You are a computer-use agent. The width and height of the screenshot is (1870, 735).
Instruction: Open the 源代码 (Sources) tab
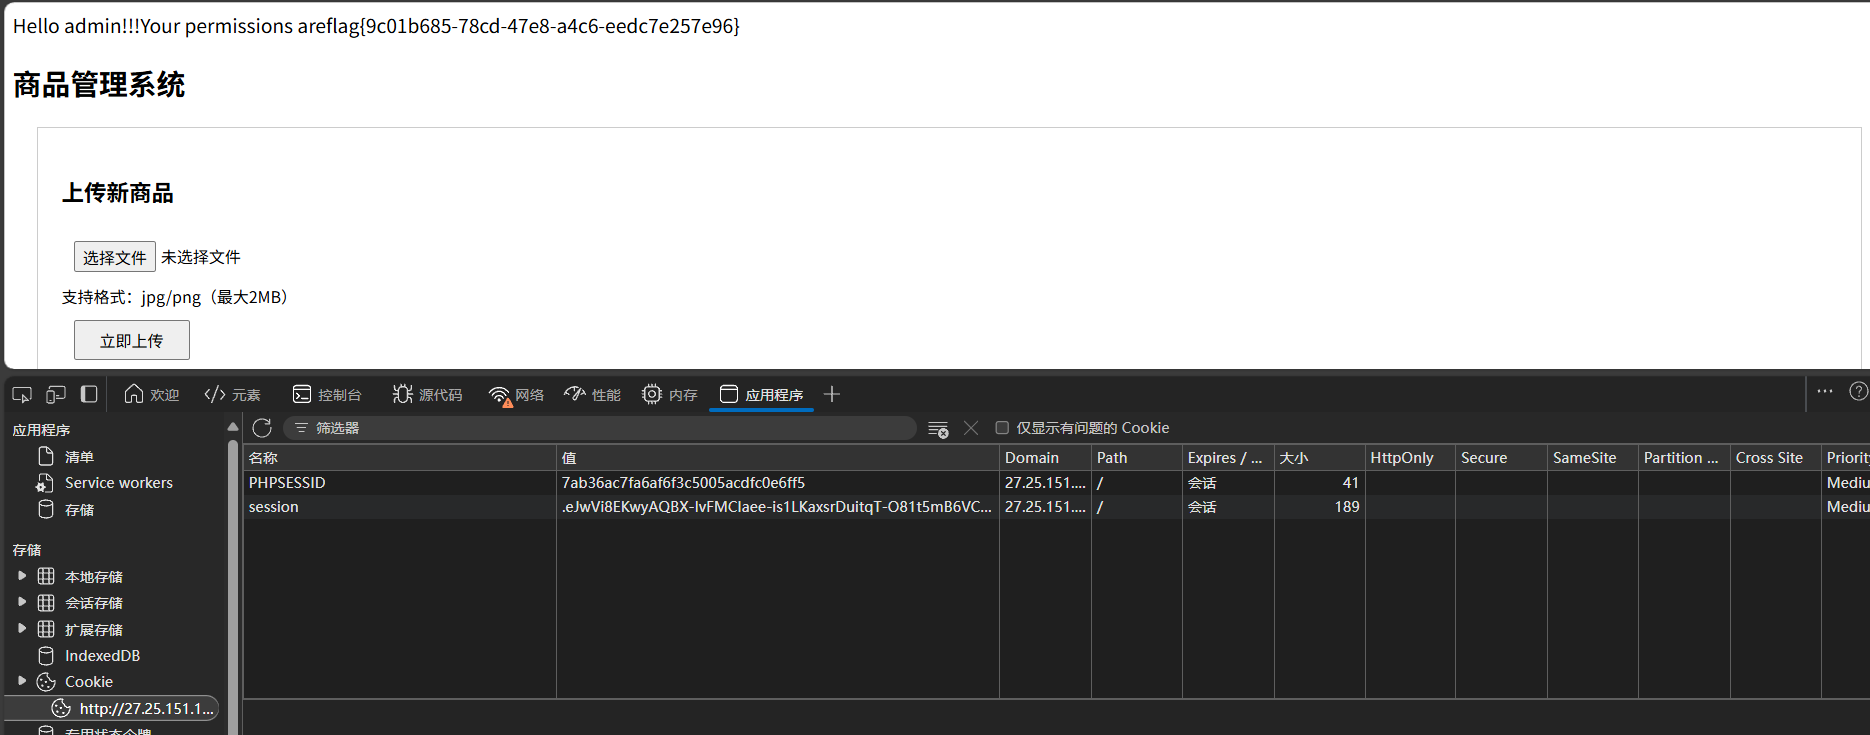coord(428,395)
